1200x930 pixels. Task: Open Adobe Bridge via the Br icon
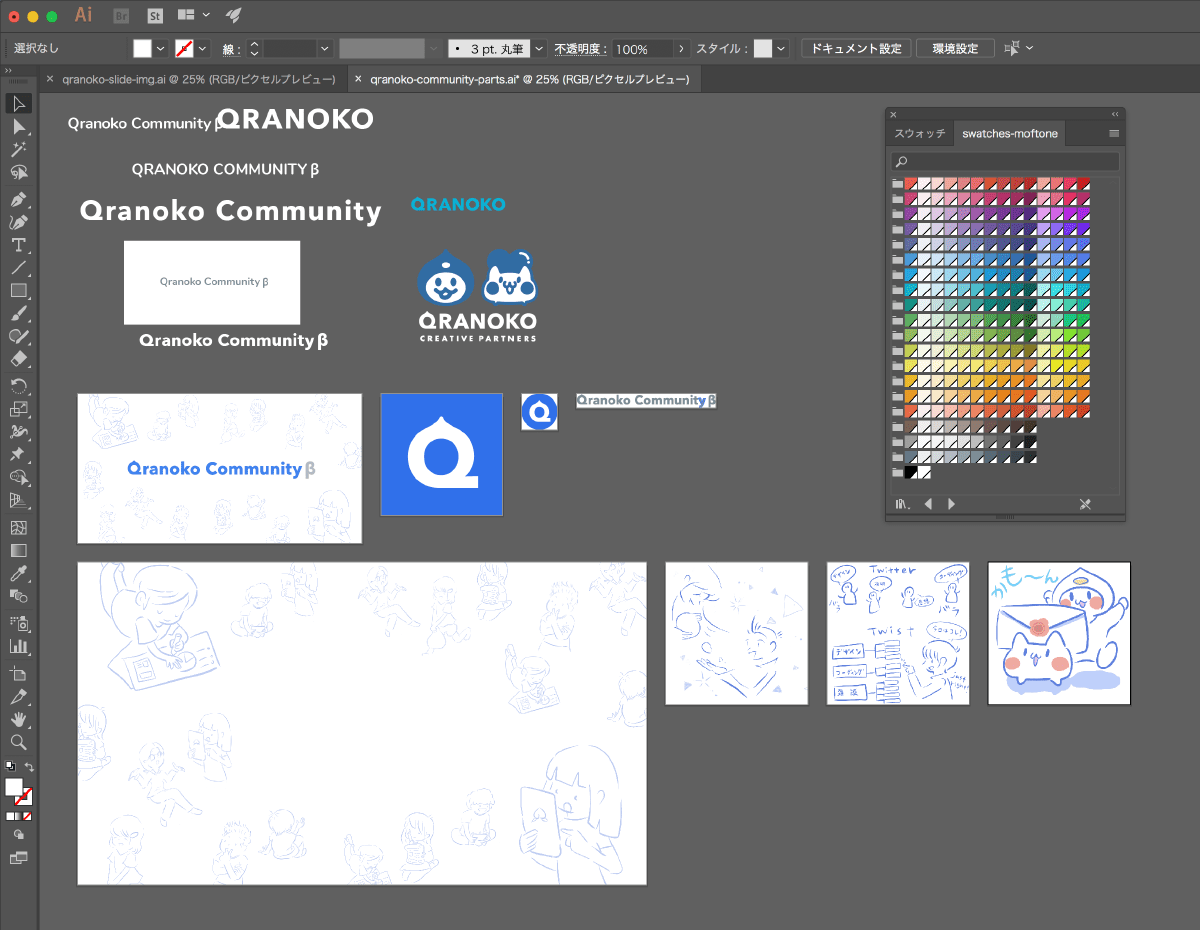coord(122,15)
